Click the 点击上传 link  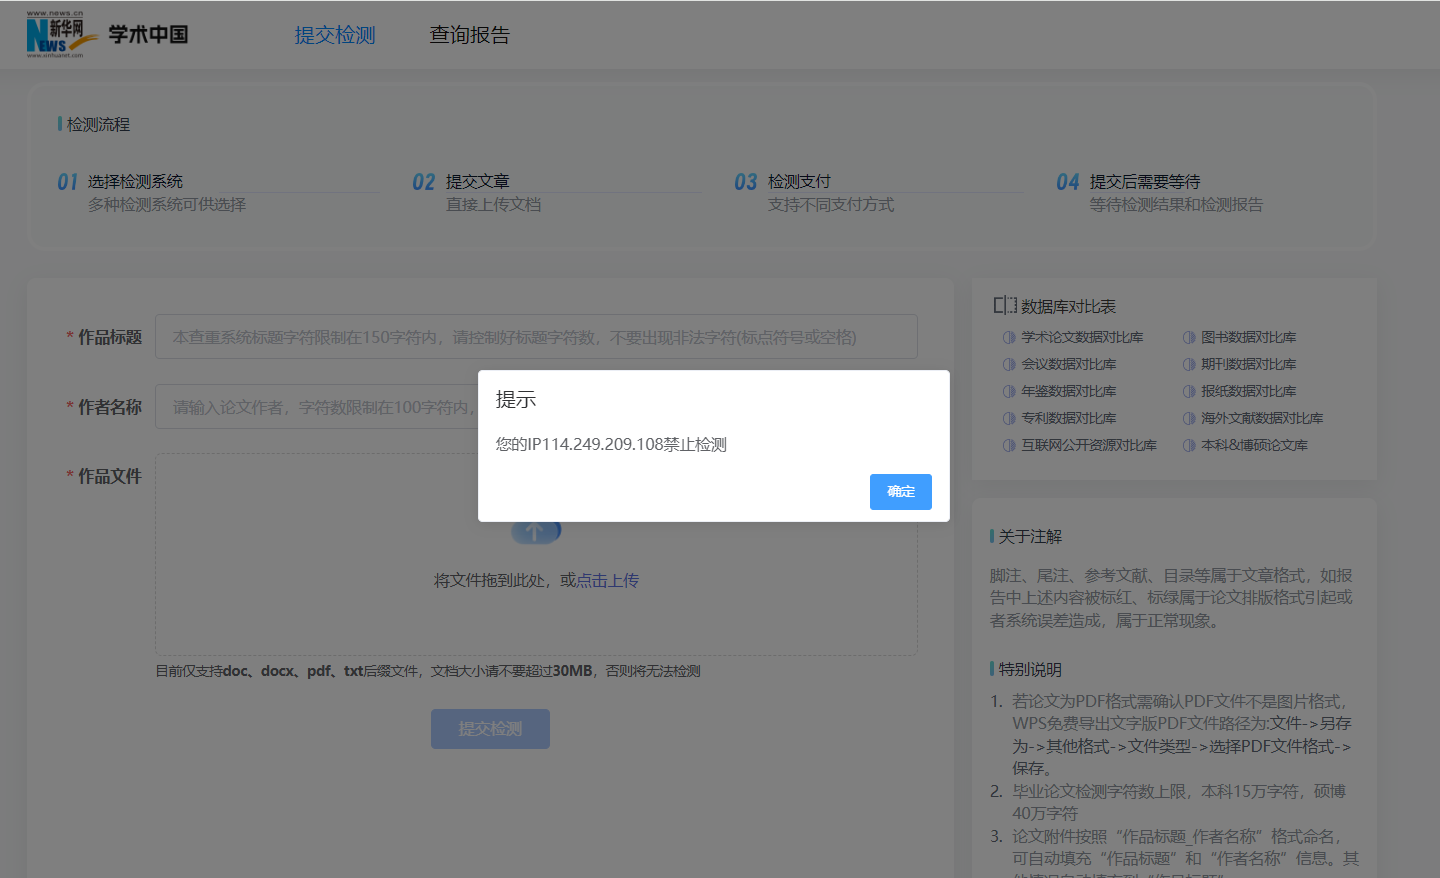tap(608, 581)
